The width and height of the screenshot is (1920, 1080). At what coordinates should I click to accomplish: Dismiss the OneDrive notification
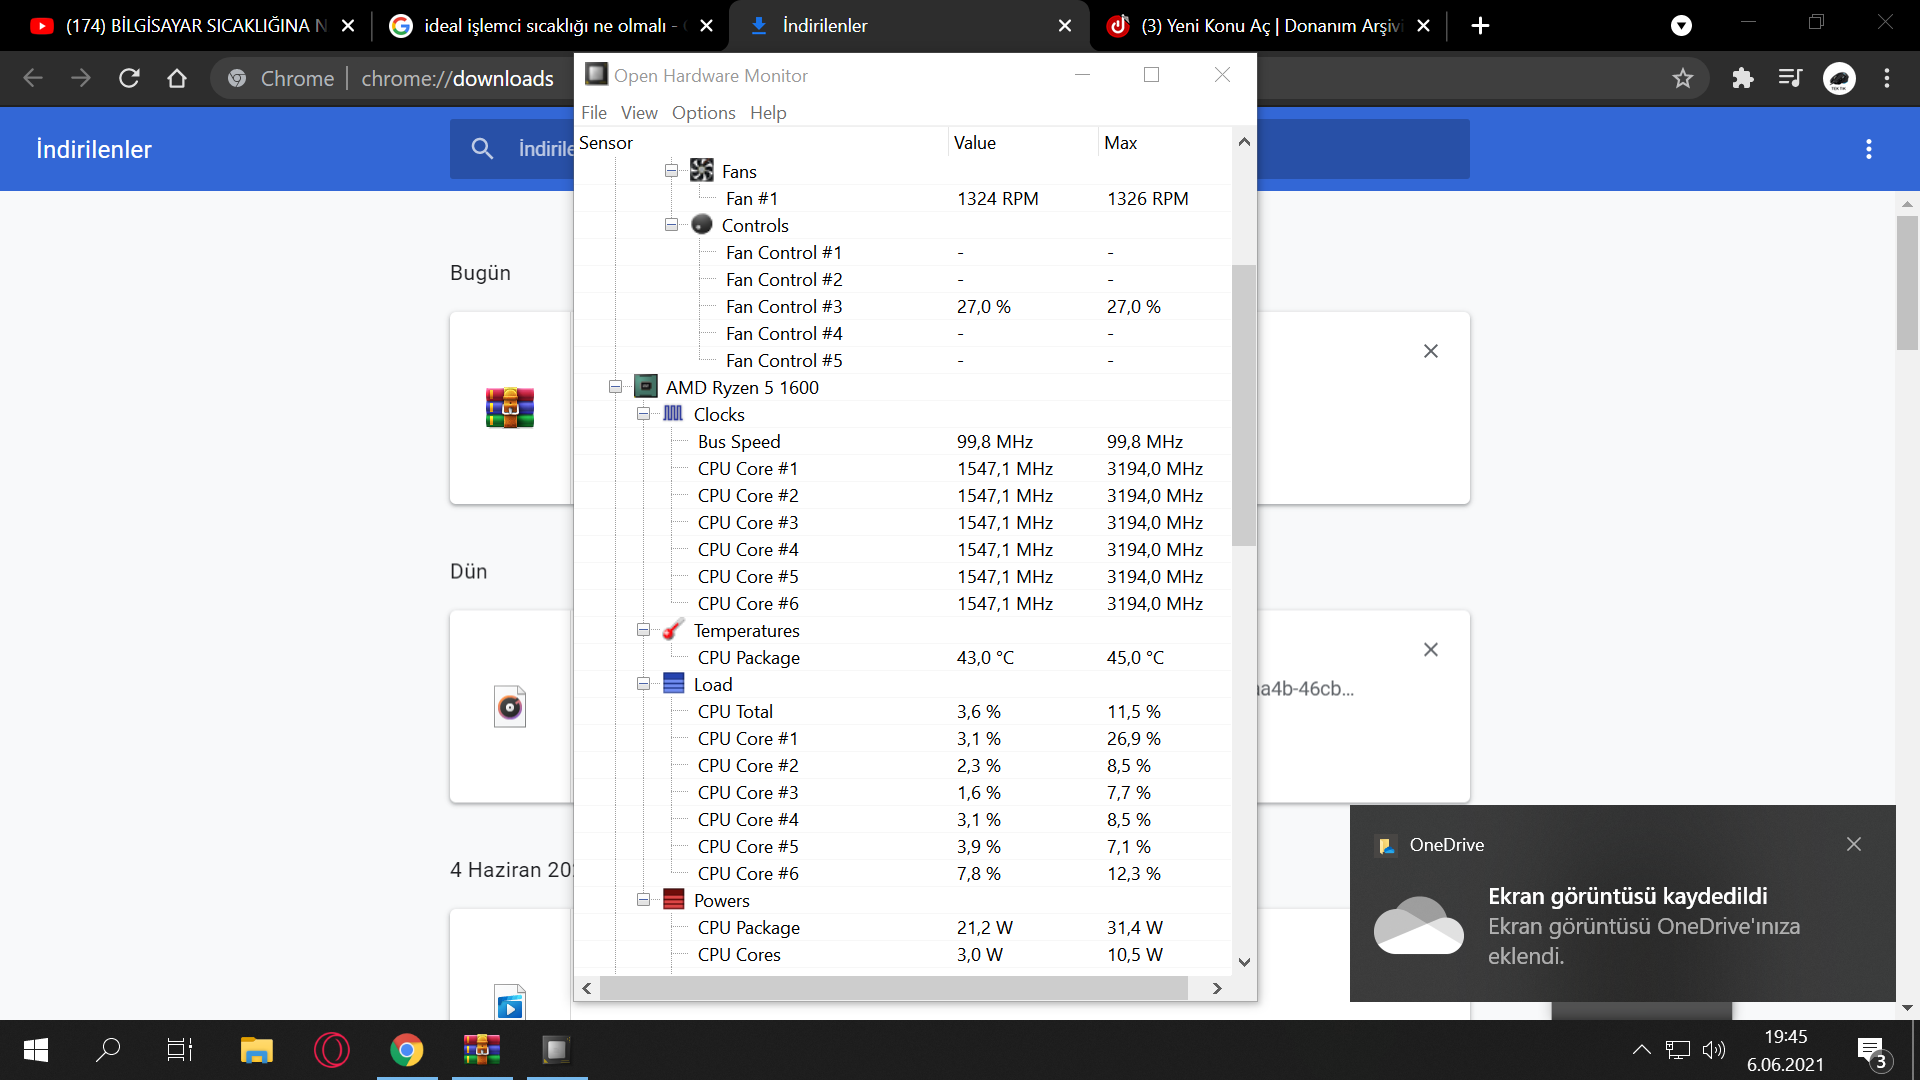[x=1854, y=845]
